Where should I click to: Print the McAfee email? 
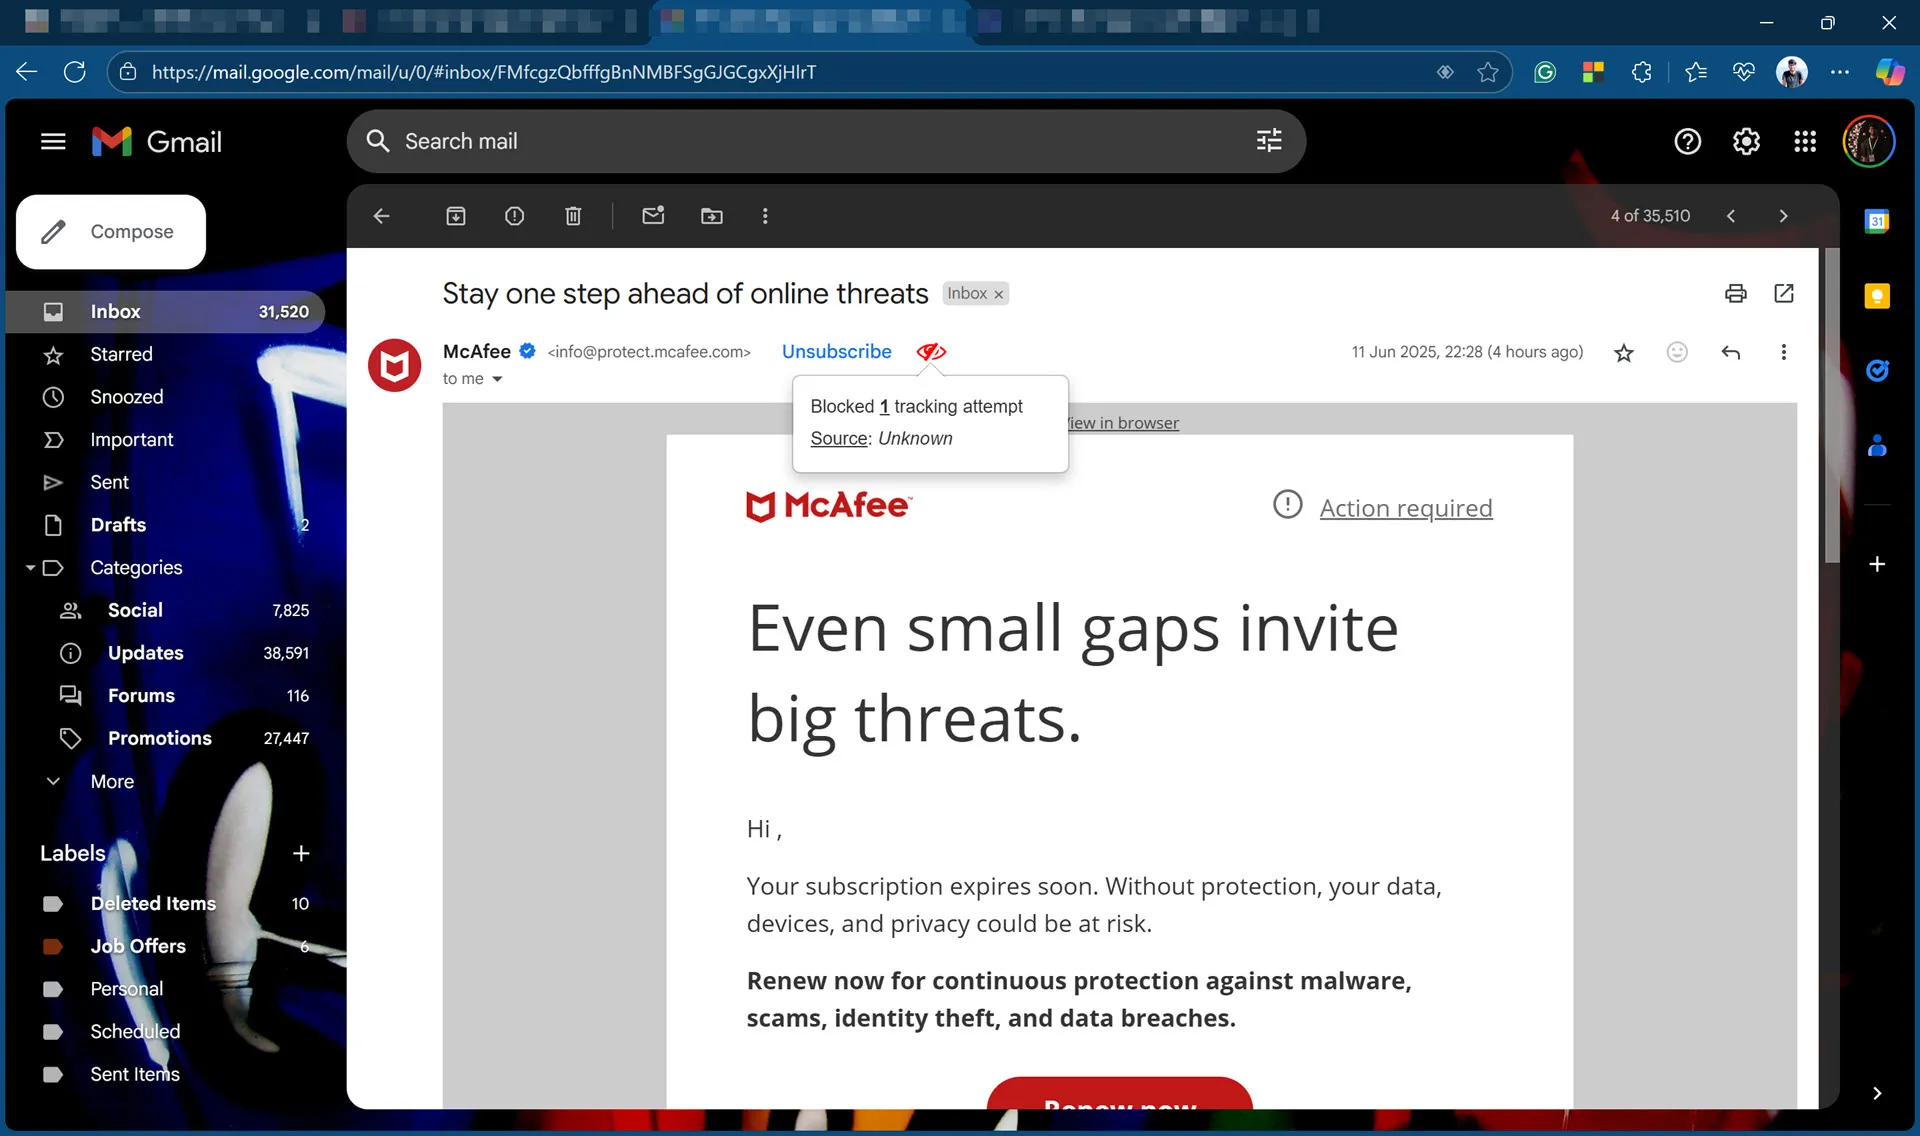[1736, 293]
